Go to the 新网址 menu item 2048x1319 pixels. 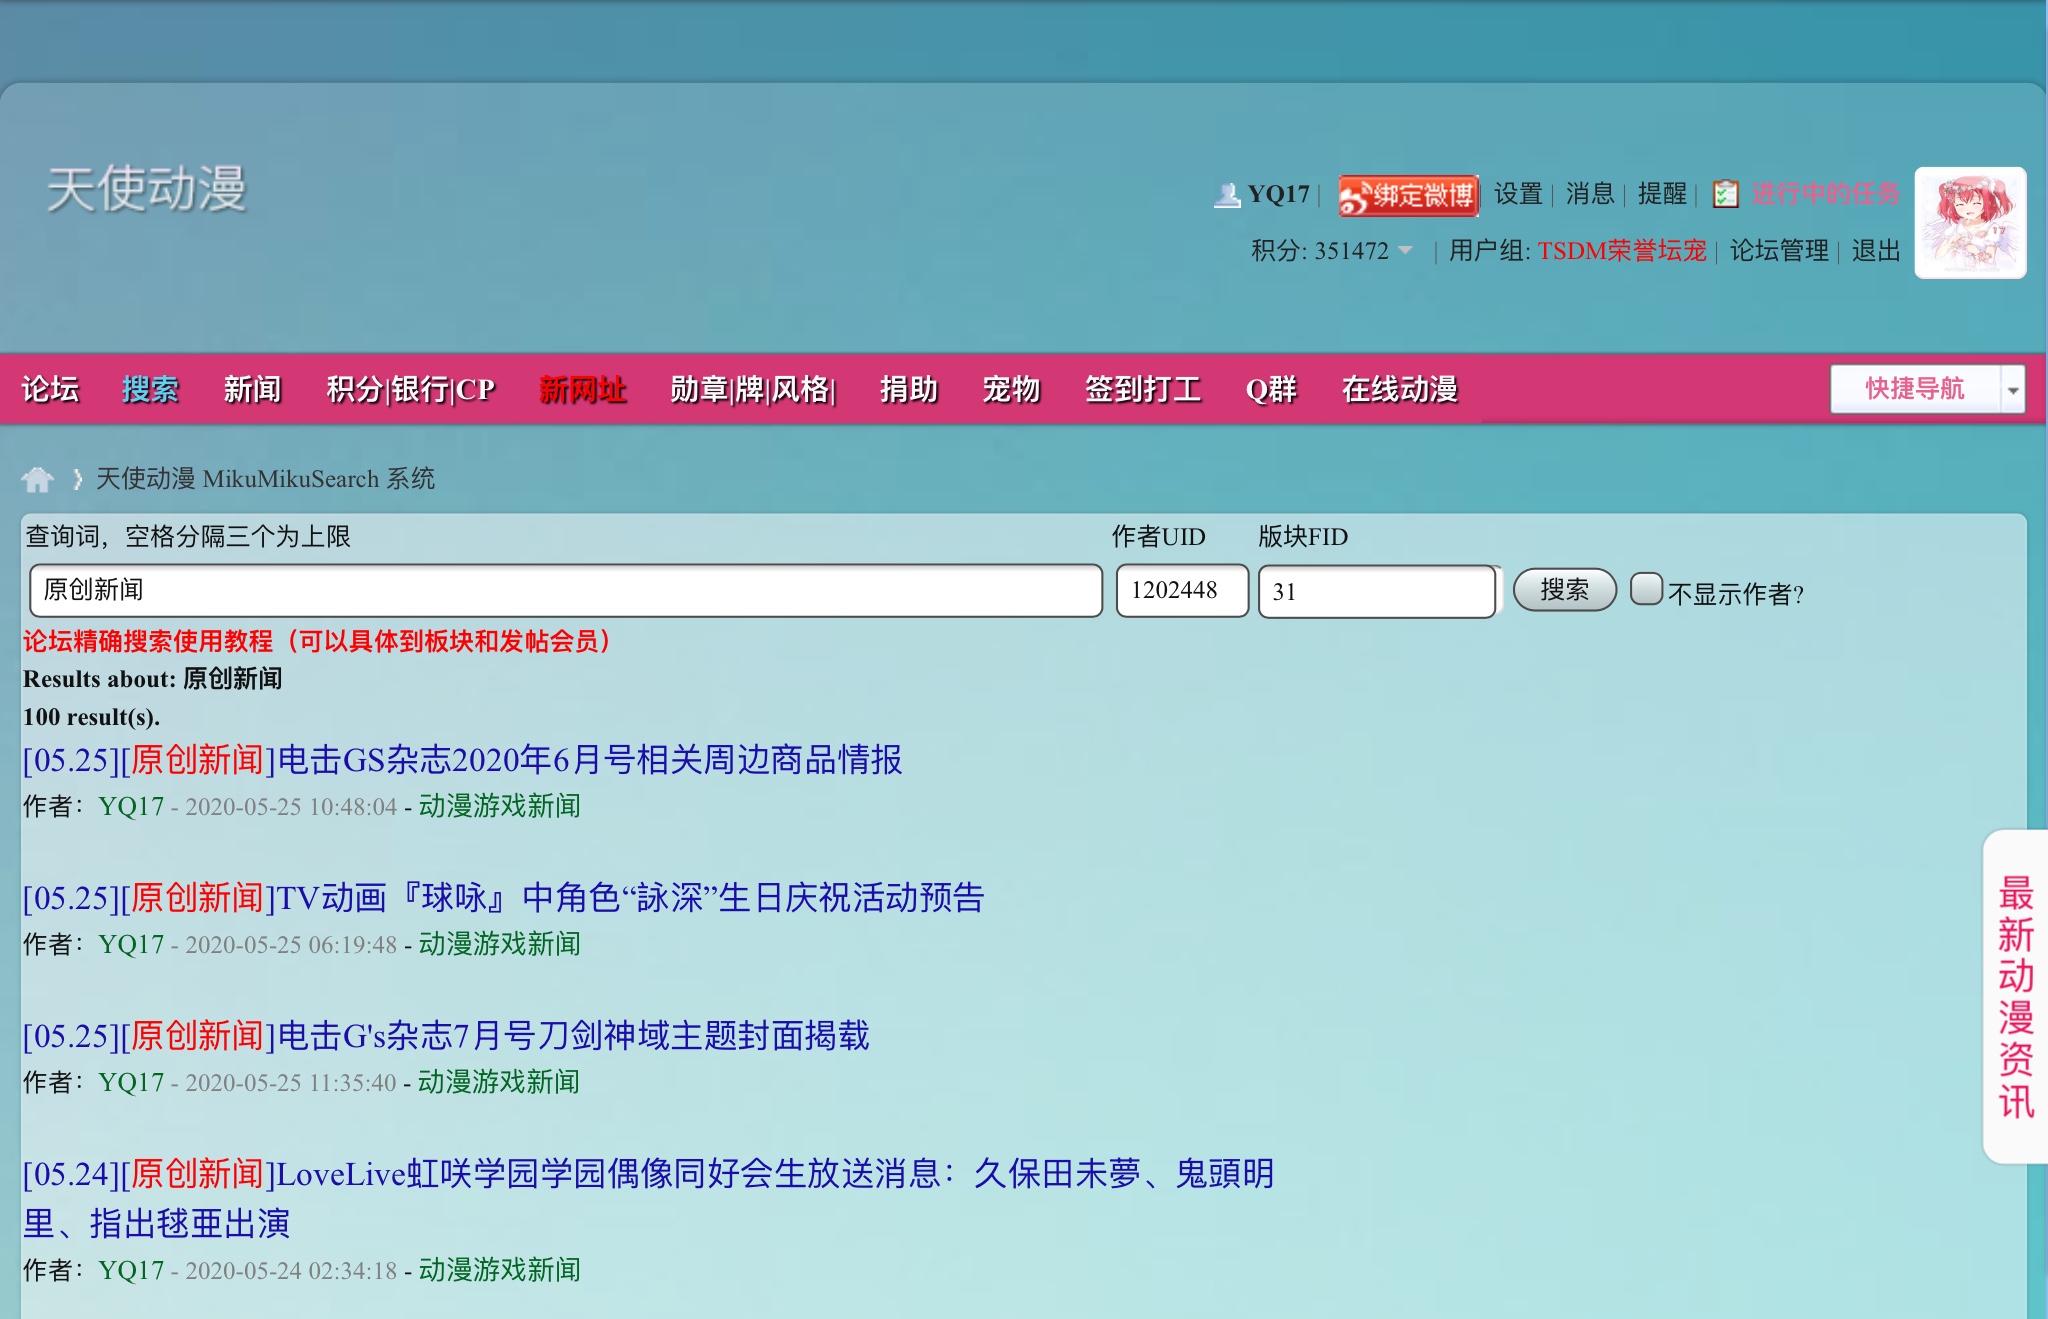click(x=582, y=389)
